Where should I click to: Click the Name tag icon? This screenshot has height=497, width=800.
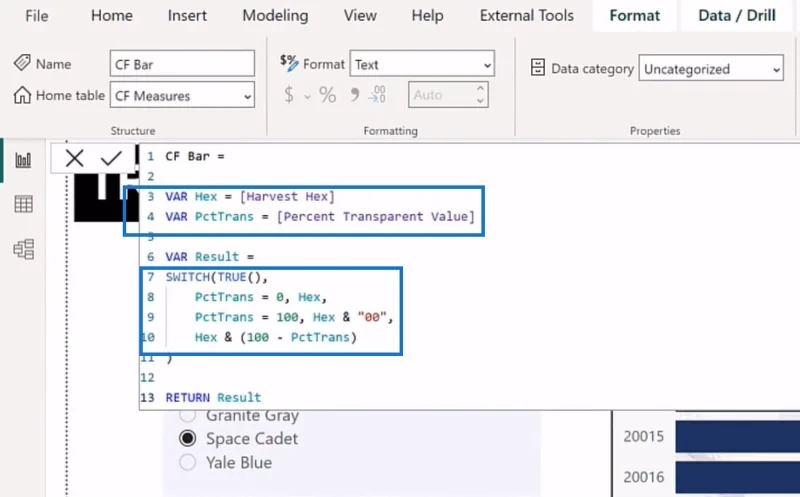point(22,63)
